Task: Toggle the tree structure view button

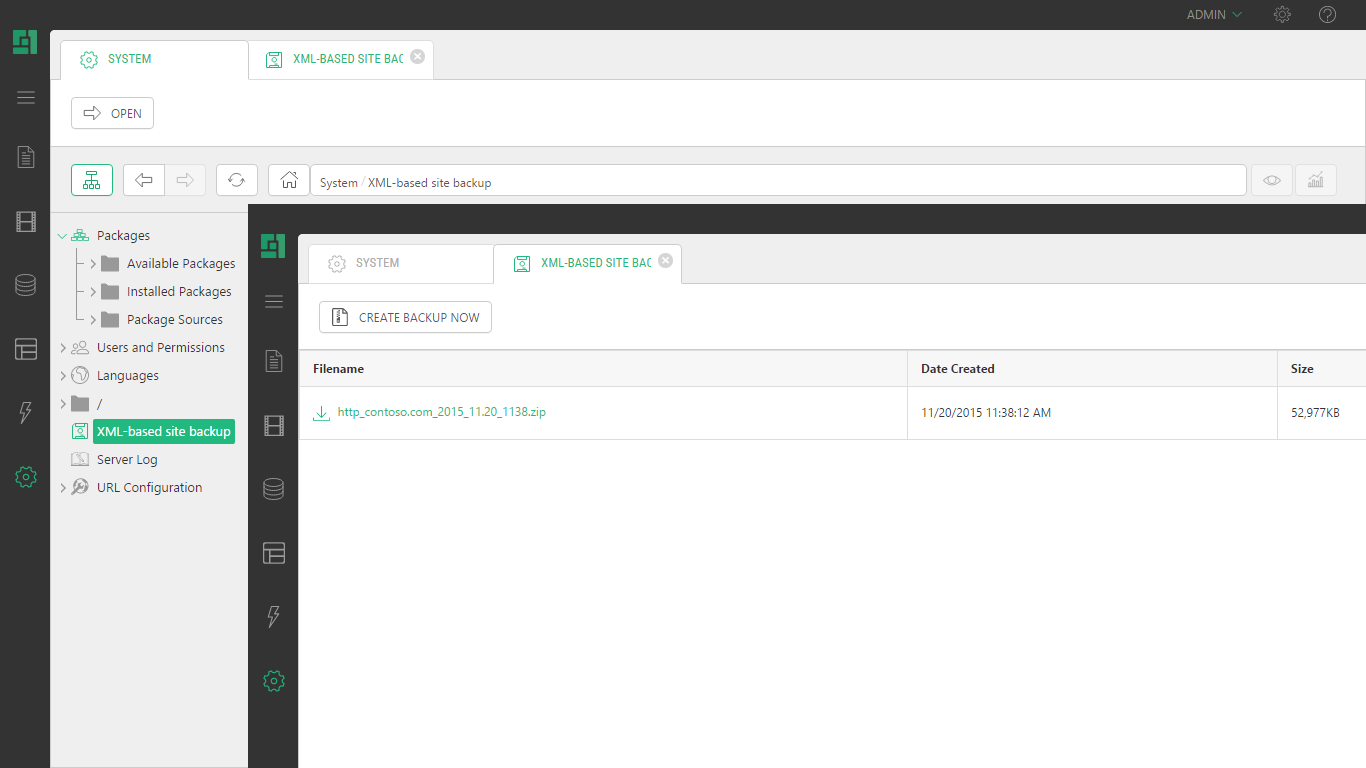Action: point(92,180)
